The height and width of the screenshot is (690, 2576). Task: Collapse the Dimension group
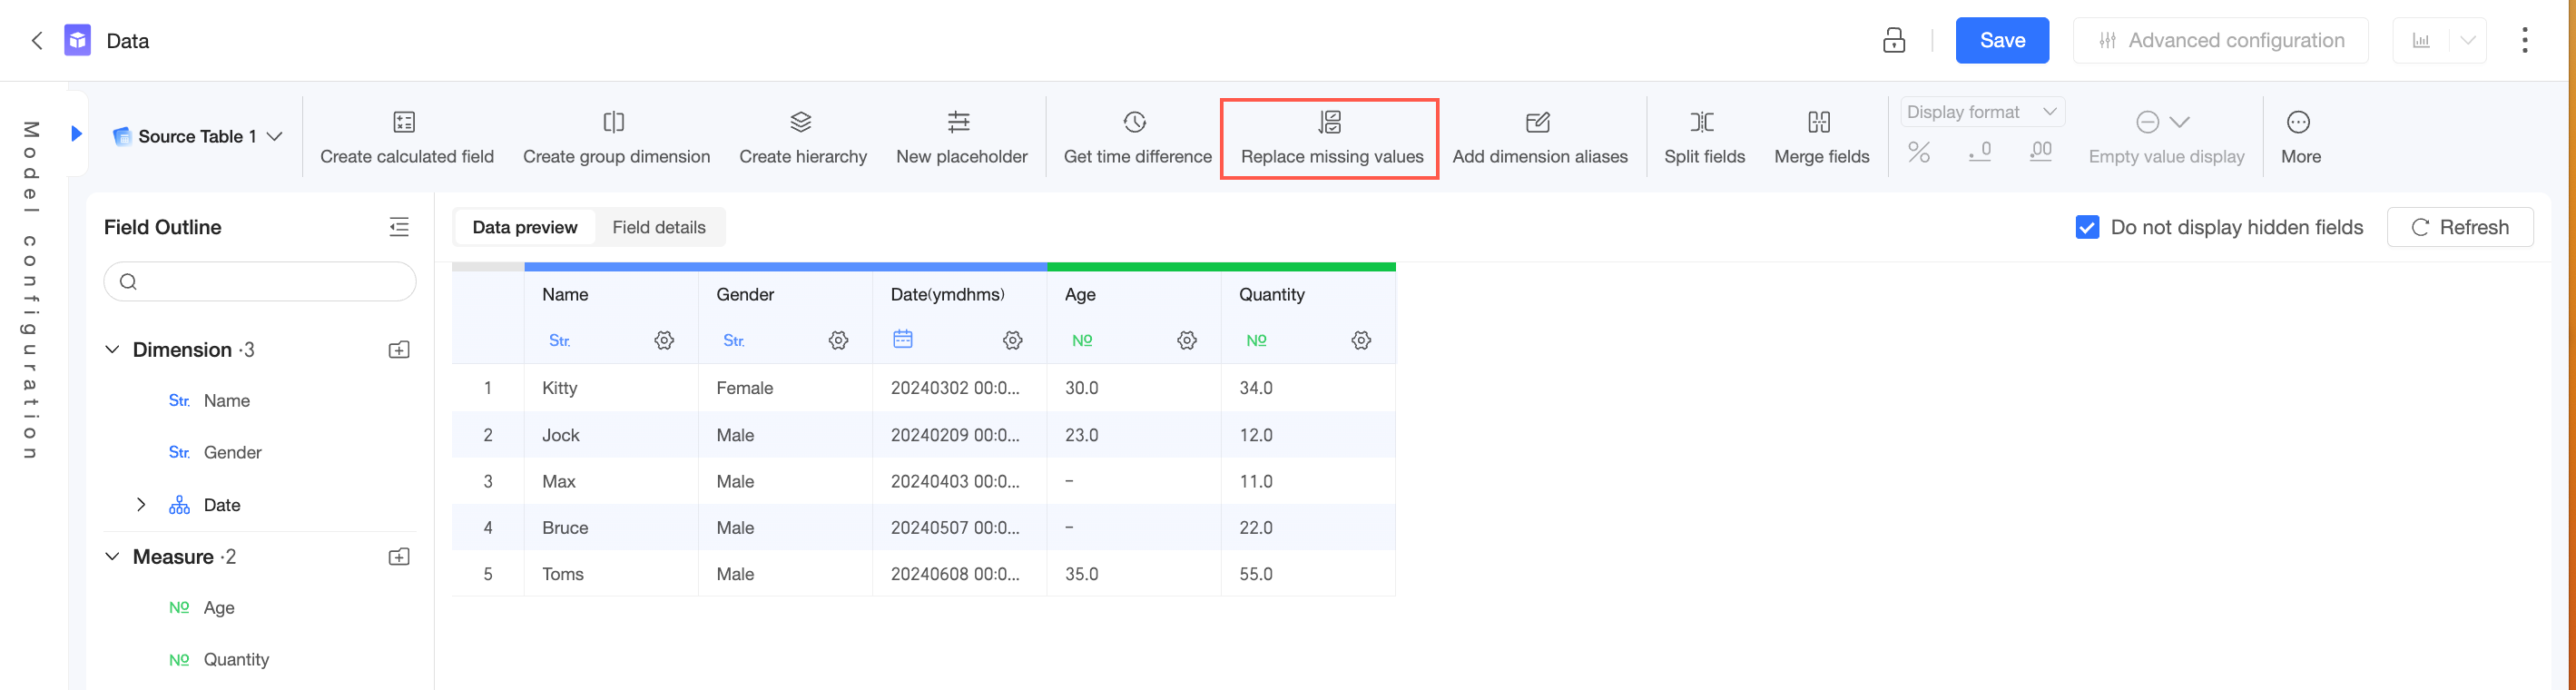point(112,350)
